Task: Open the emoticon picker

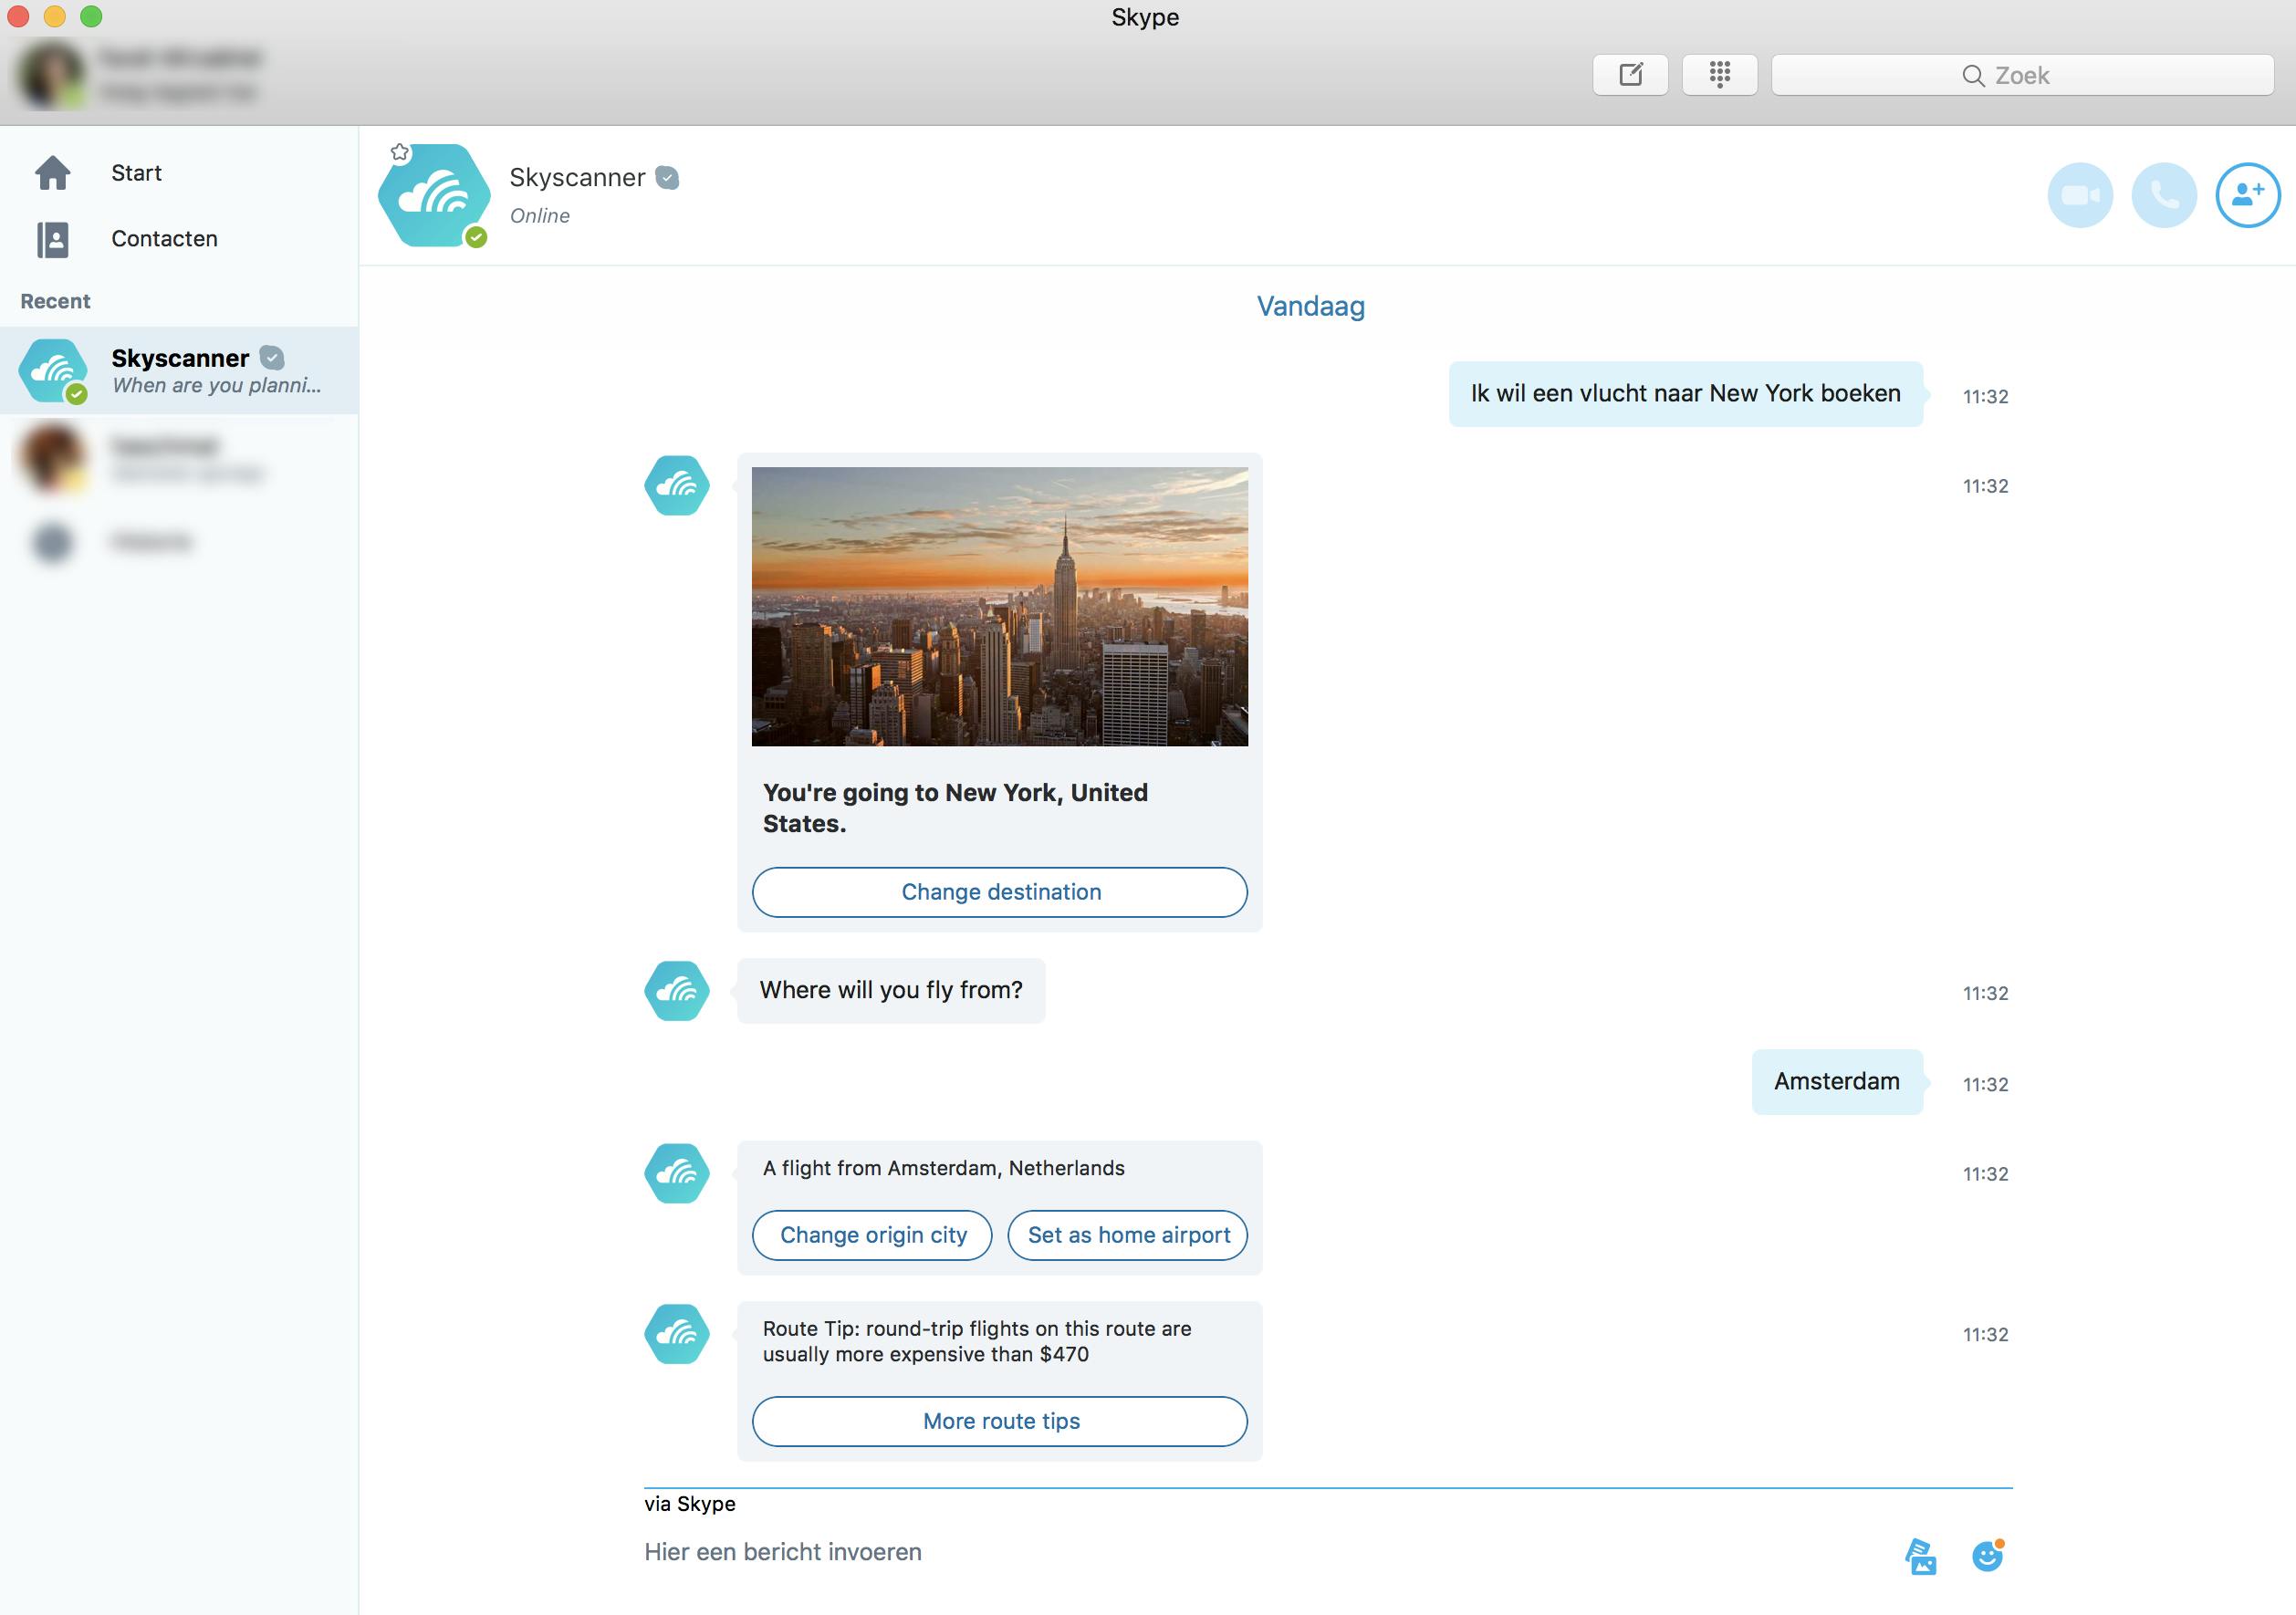Action: point(1987,1555)
